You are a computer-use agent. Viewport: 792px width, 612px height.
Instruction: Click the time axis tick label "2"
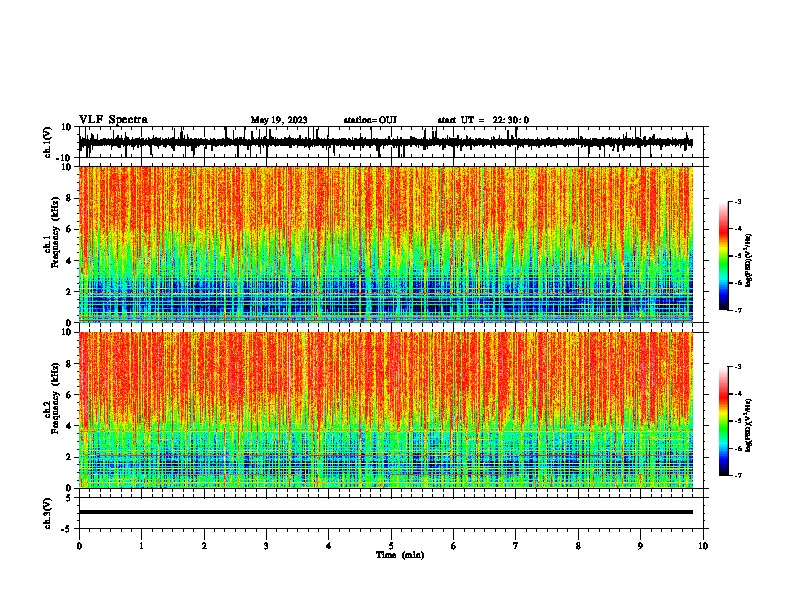[204, 546]
